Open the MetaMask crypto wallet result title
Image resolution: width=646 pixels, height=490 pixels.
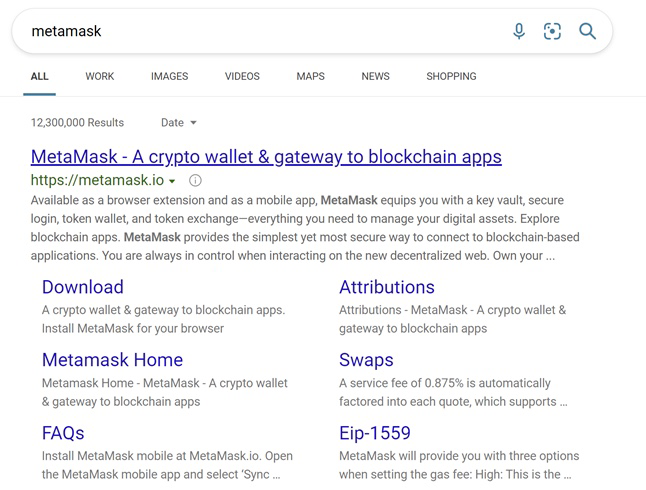266,157
